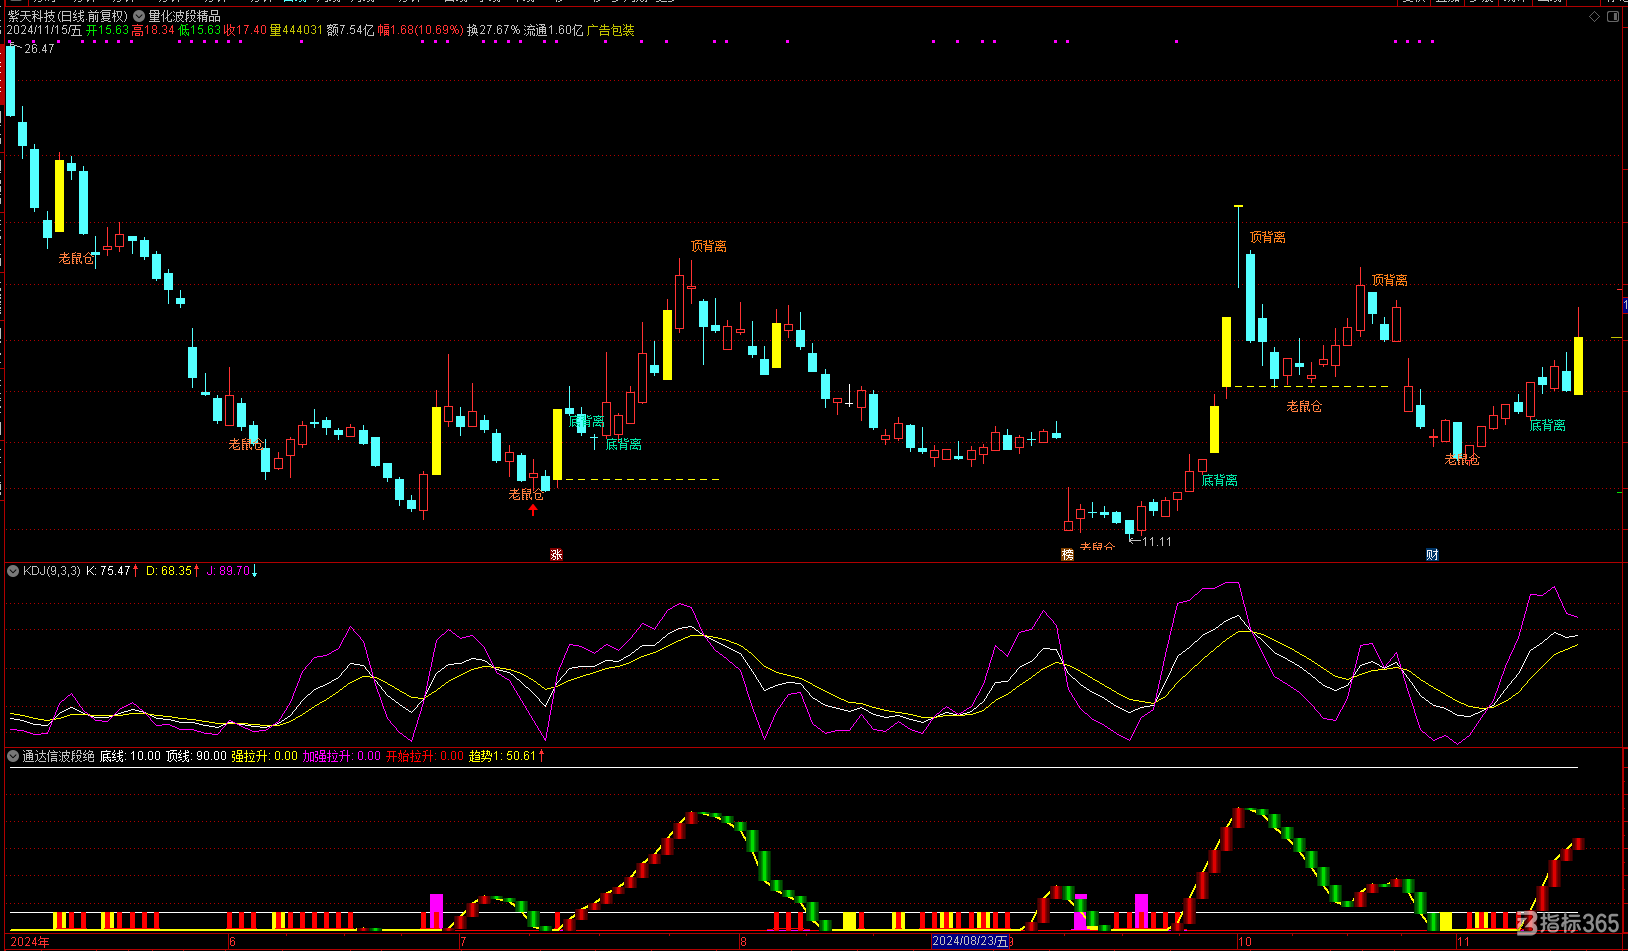Expand the 通达信波段绝 indicator dropdown arrow

(13, 756)
